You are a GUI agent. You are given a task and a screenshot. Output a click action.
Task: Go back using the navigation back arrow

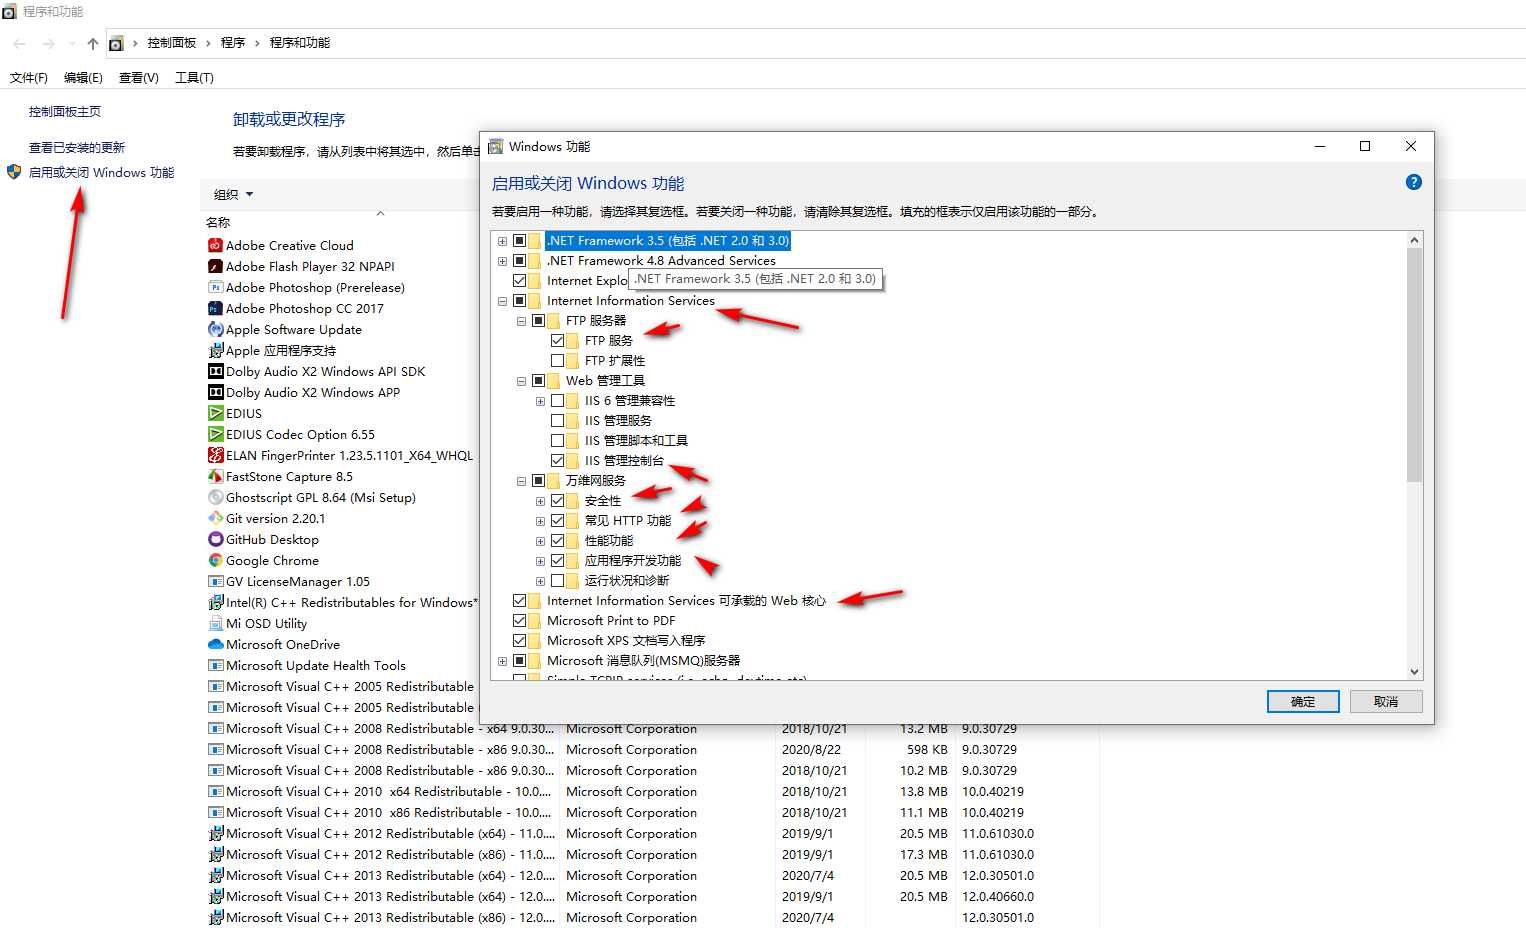(19, 43)
